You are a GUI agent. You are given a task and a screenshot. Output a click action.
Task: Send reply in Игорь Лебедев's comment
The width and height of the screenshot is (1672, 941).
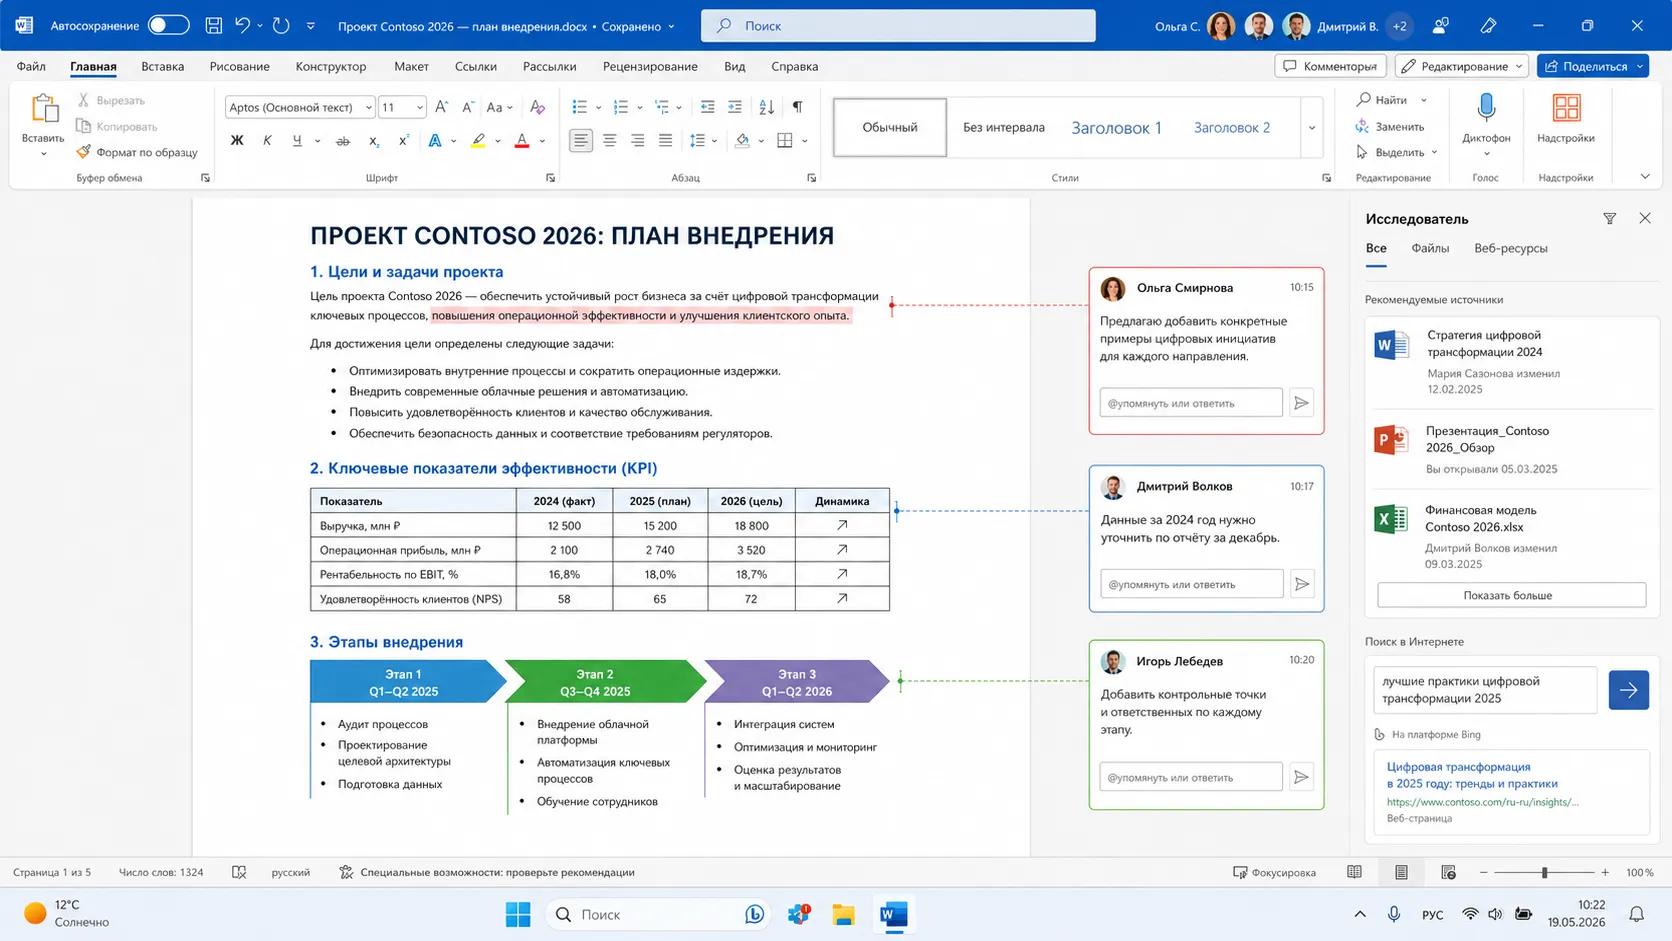click(x=1301, y=777)
